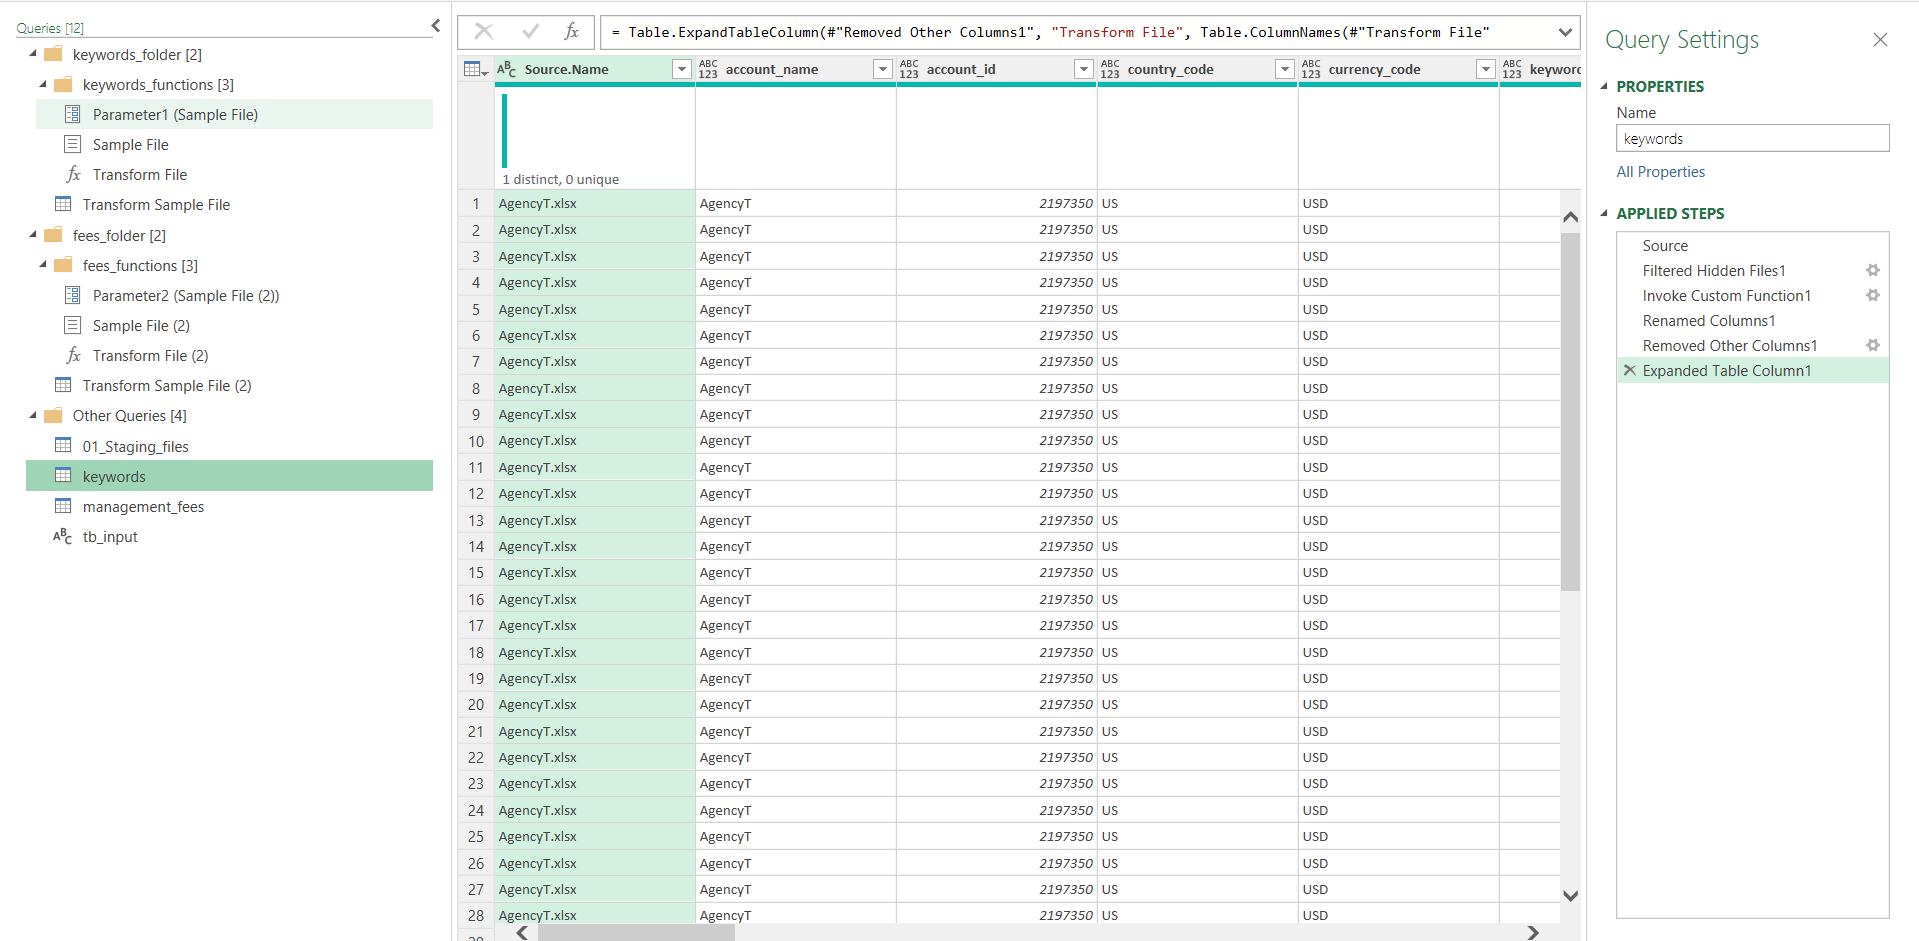The height and width of the screenshot is (941, 1919).
Task: Click the Transform File function icon in Queries pane
Action: [73, 174]
